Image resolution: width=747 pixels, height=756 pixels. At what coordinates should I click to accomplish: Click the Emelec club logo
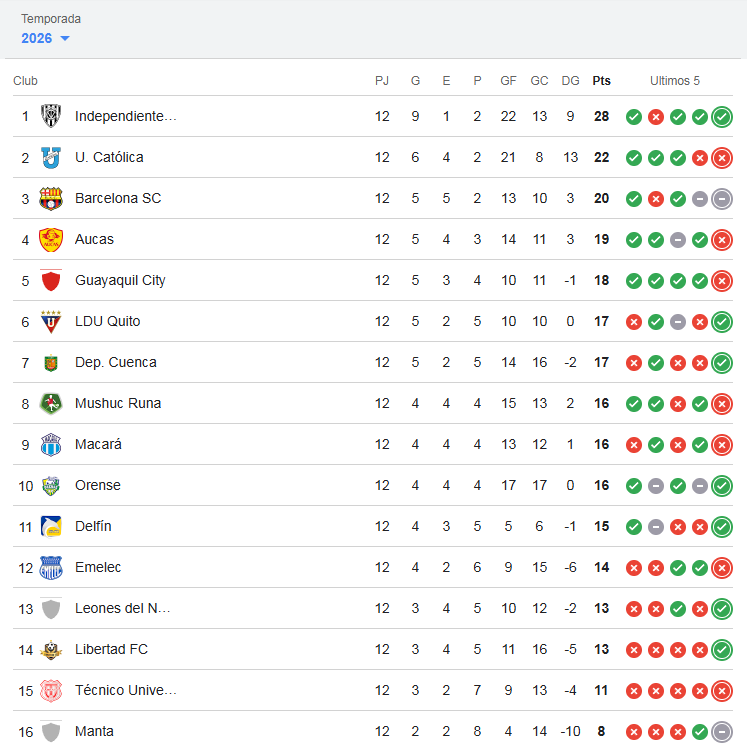(x=51, y=567)
